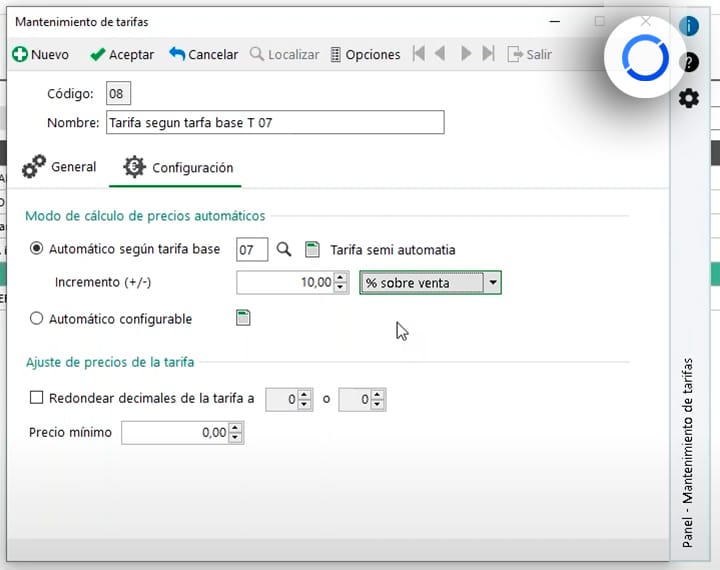This screenshot has height=570, width=720.
Task: Accept changes with Aceptar
Action: tap(122, 54)
